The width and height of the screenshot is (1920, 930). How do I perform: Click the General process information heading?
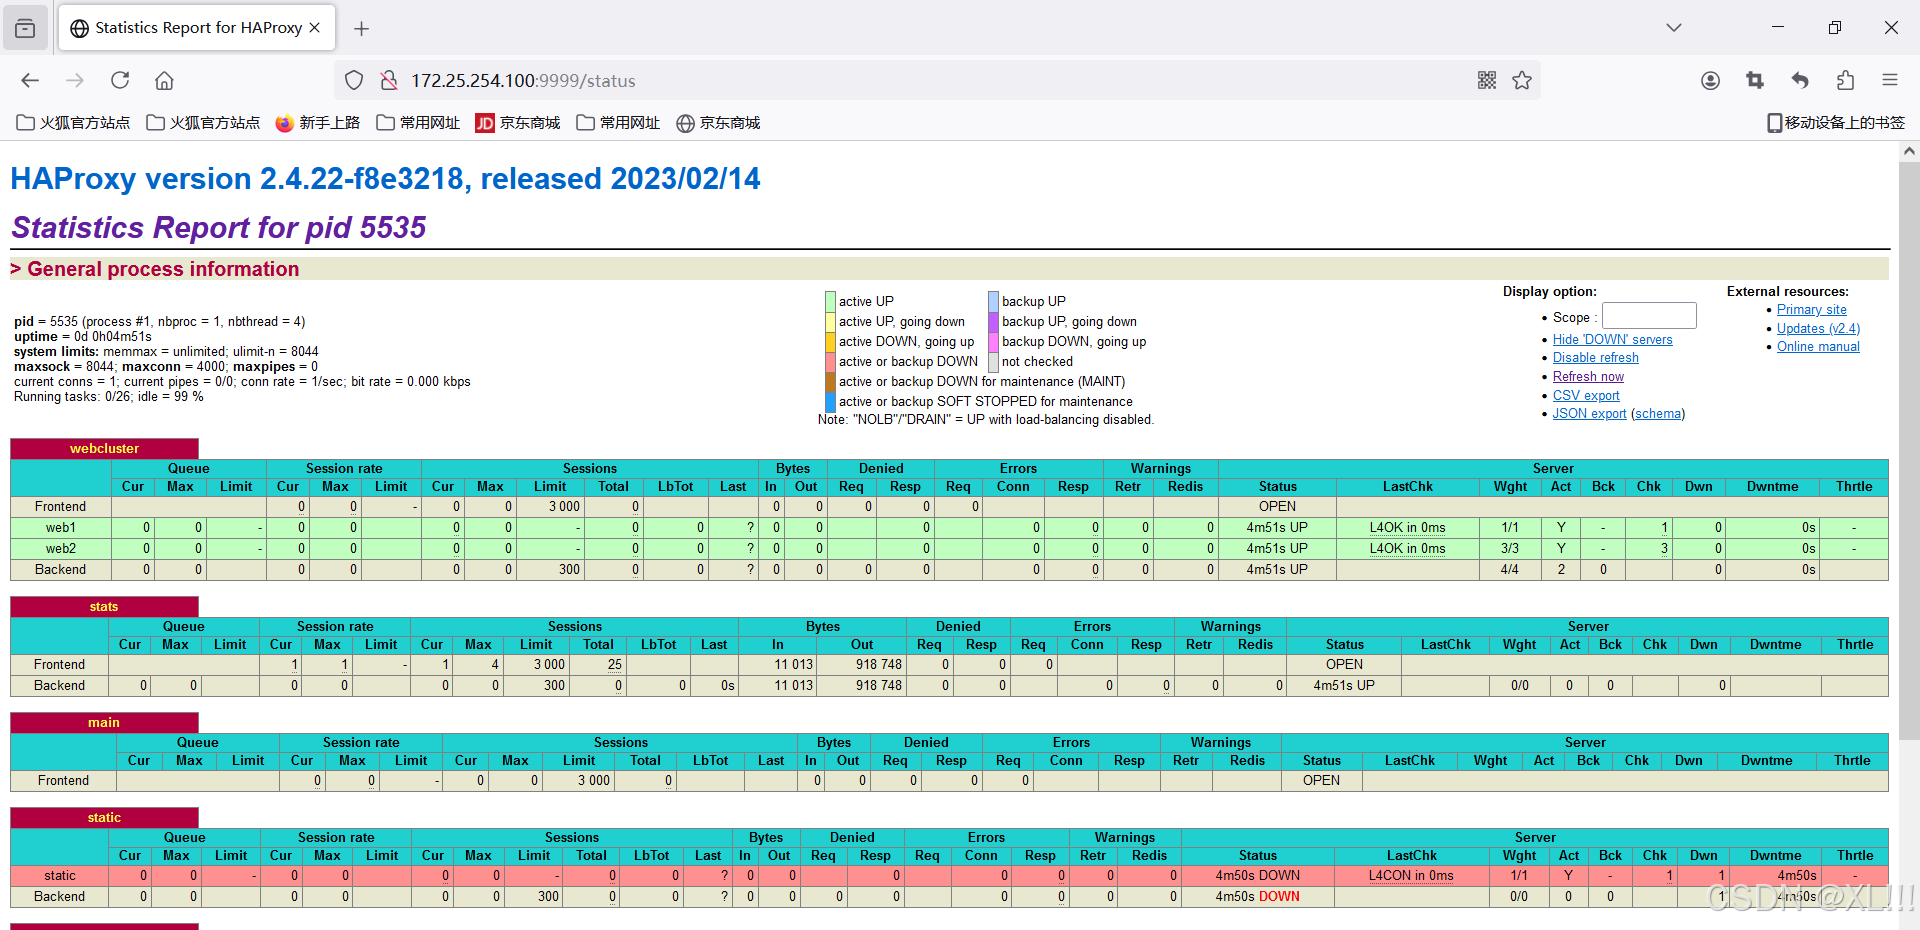pyautogui.click(x=163, y=269)
